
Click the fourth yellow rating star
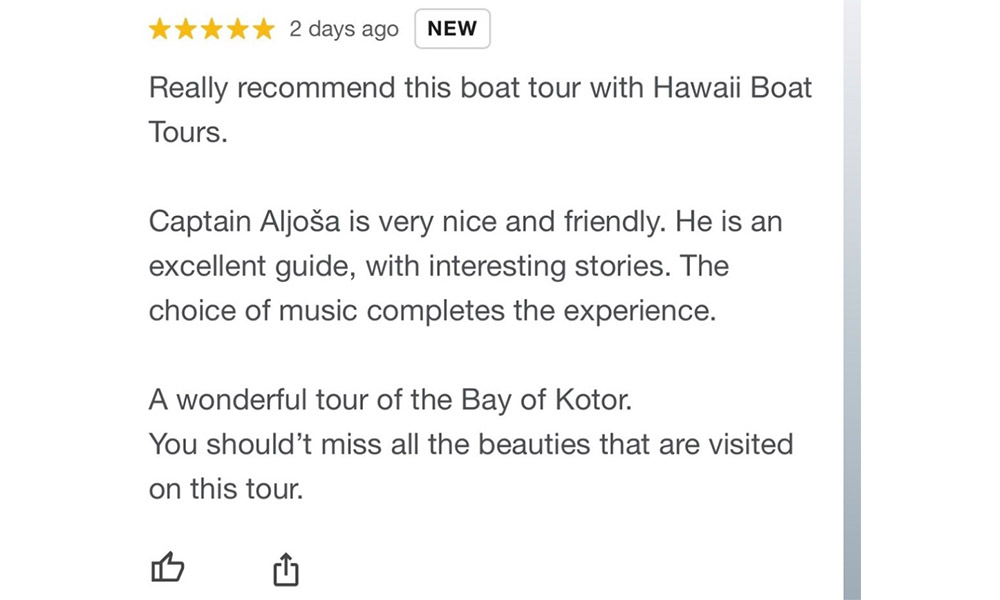pyautogui.click(x=238, y=29)
